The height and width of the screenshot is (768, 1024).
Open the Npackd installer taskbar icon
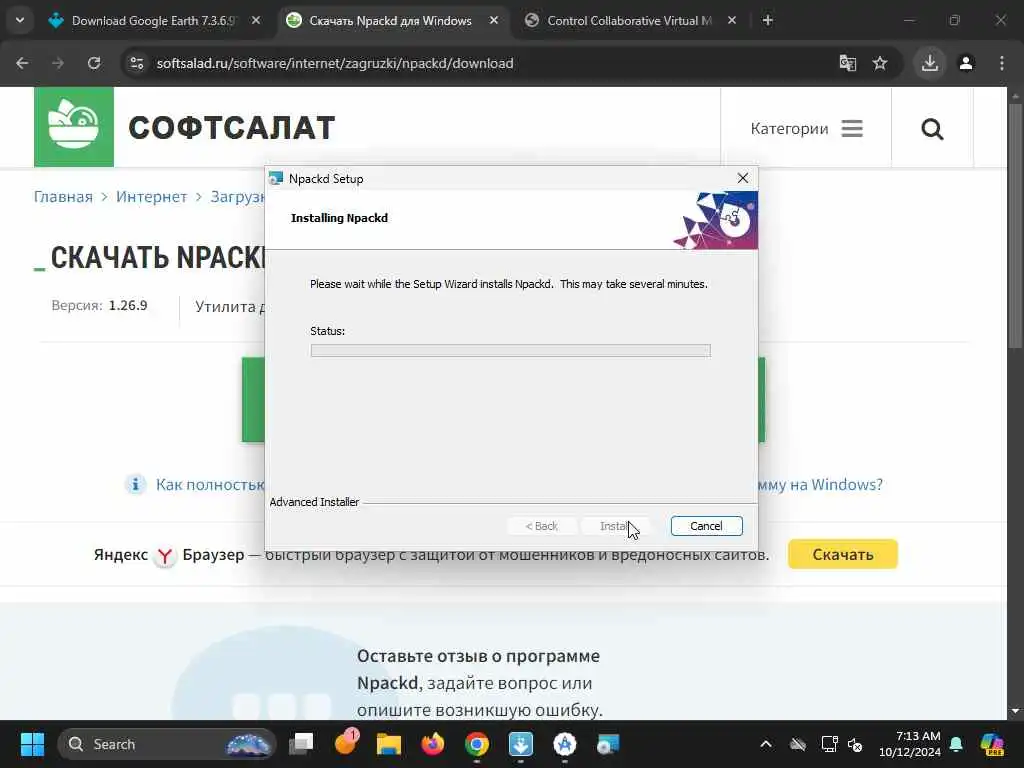[608, 744]
